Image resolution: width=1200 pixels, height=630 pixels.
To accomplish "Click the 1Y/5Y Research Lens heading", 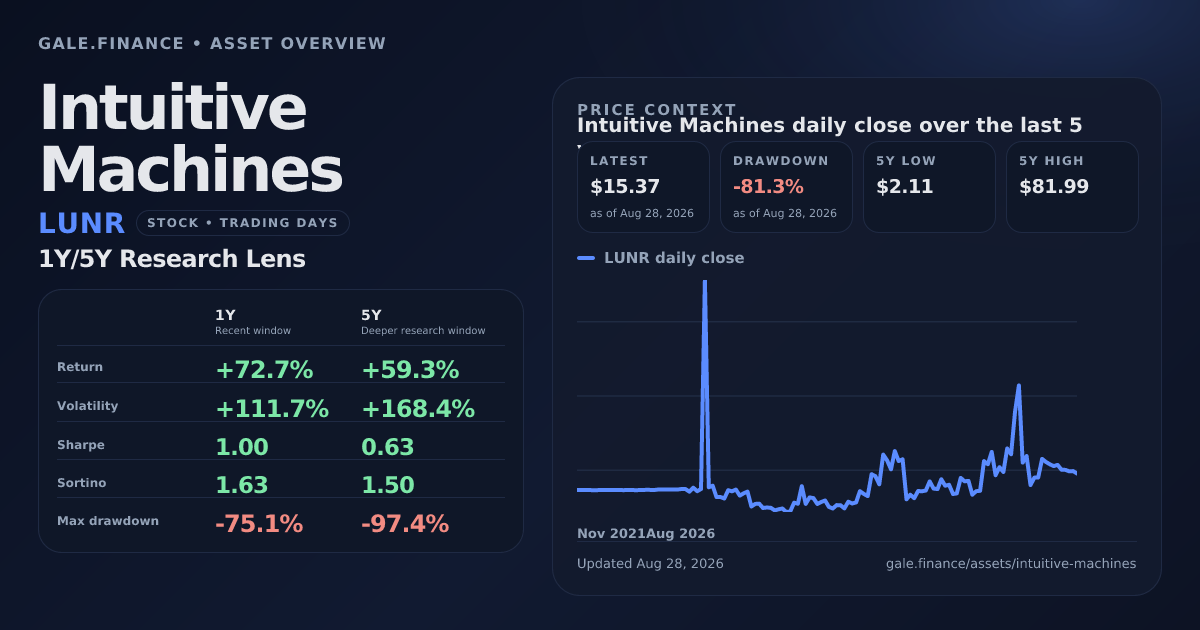I will pos(172,259).
